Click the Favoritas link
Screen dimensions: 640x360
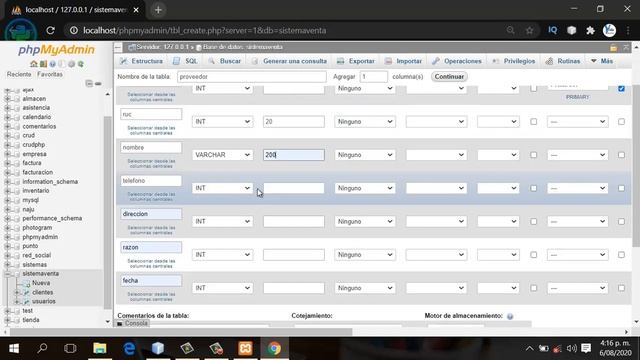[x=50, y=74]
